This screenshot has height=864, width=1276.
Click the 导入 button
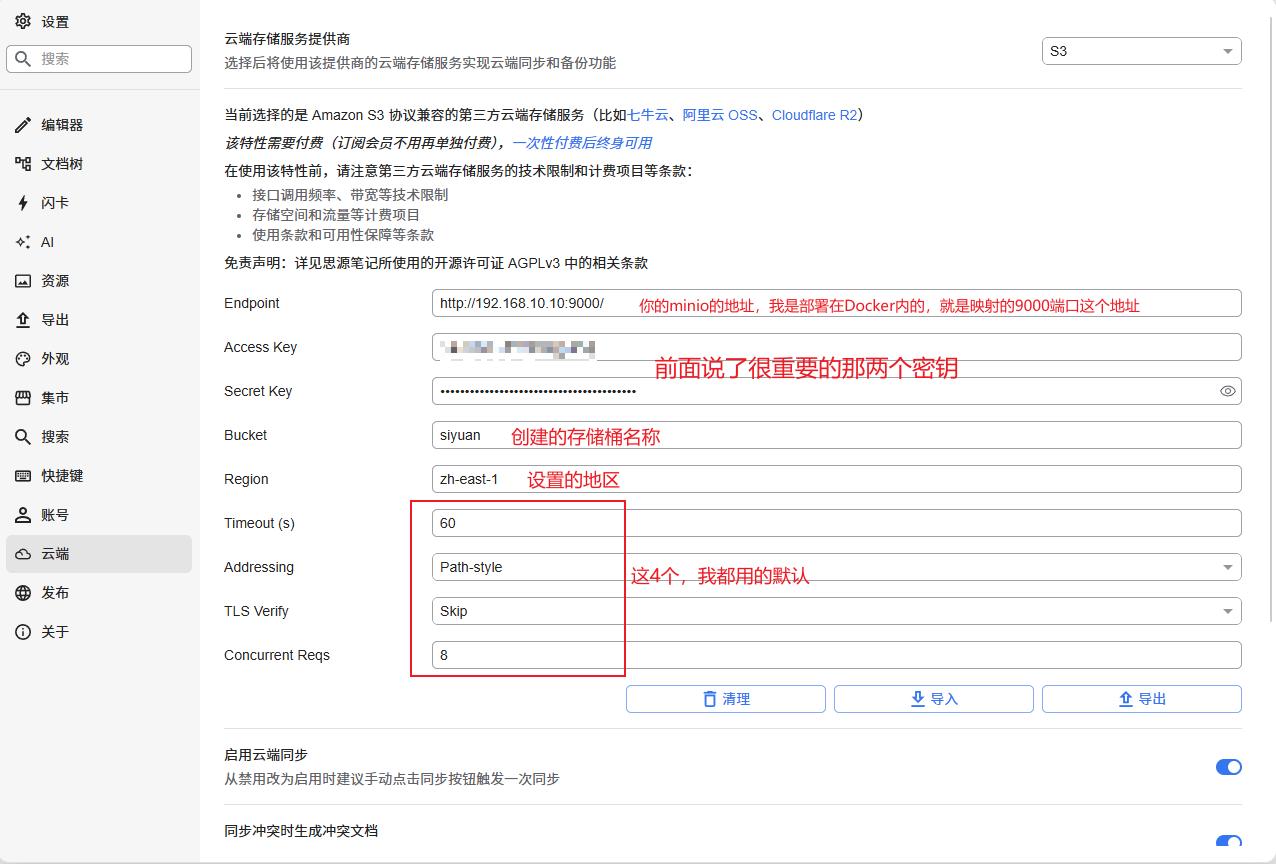934,699
